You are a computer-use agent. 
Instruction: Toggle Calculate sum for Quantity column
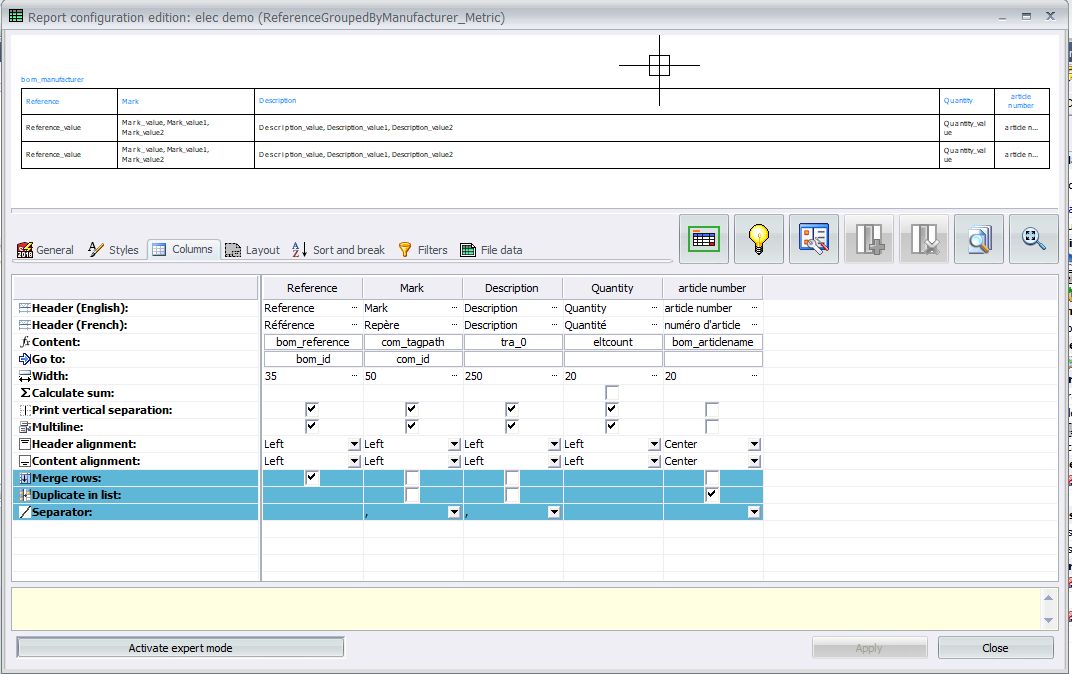coord(612,392)
